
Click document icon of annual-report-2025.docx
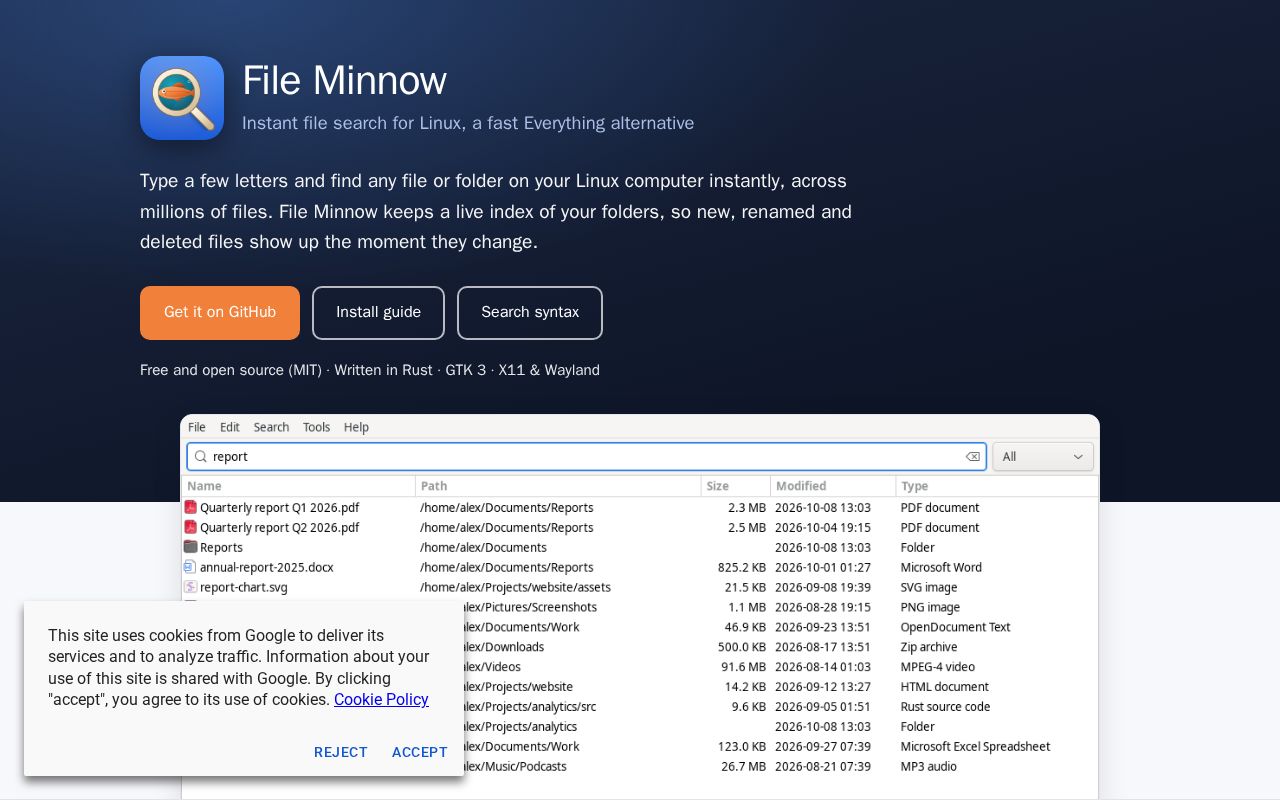(x=190, y=567)
